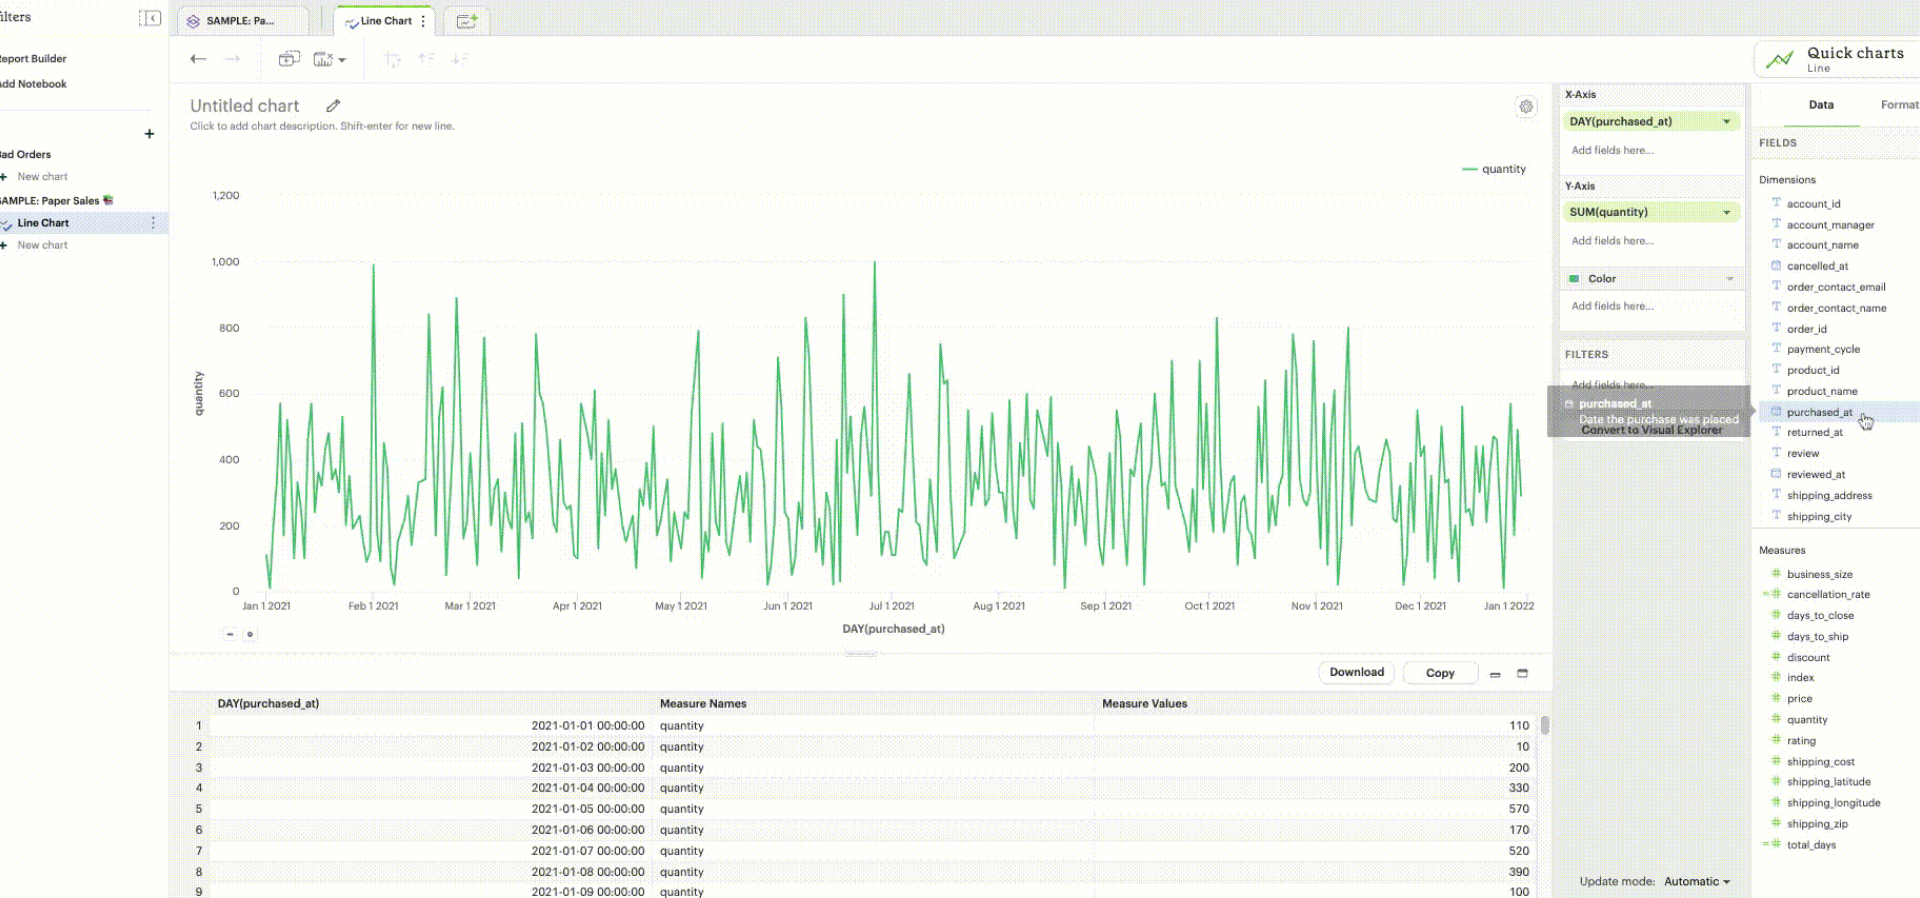The width and height of the screenshot is (1920, 898).
Task: Click the duplicate chart toolbar icon
Action: [289, 59]
